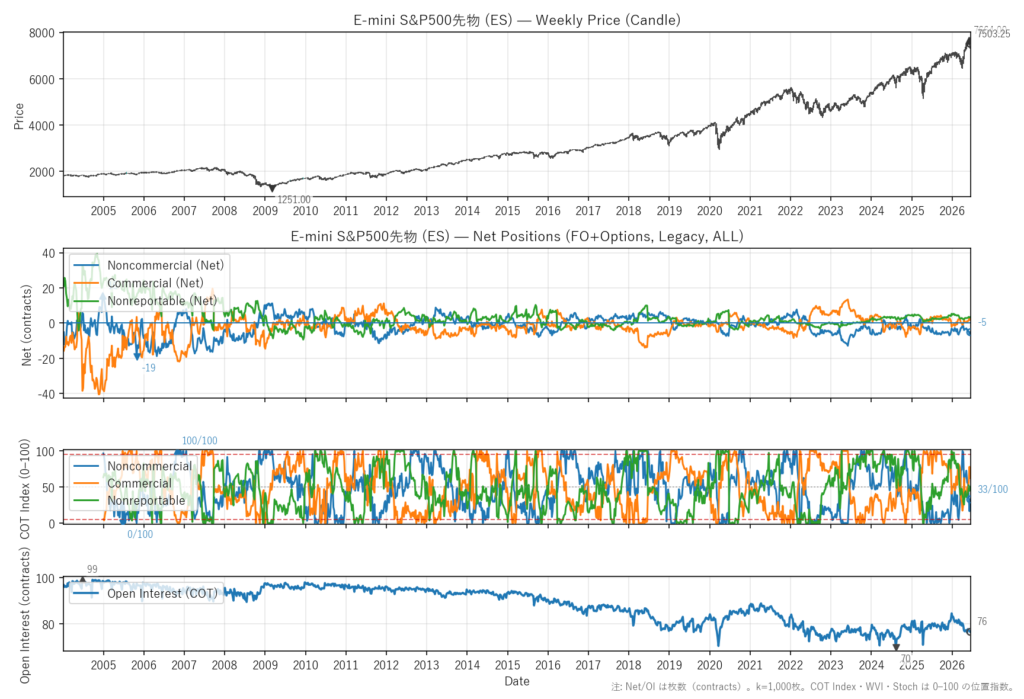Click the 80 tick on the open interest axis
1024x699 pixels.
click(x=49, y=625)
